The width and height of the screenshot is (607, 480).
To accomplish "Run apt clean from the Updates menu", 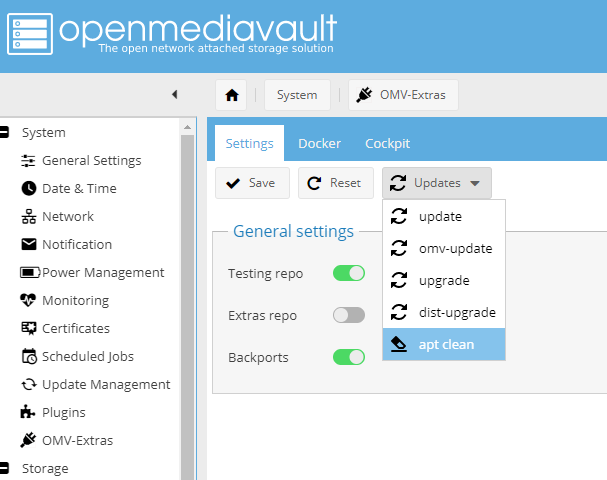I will [x=444, y=344].
